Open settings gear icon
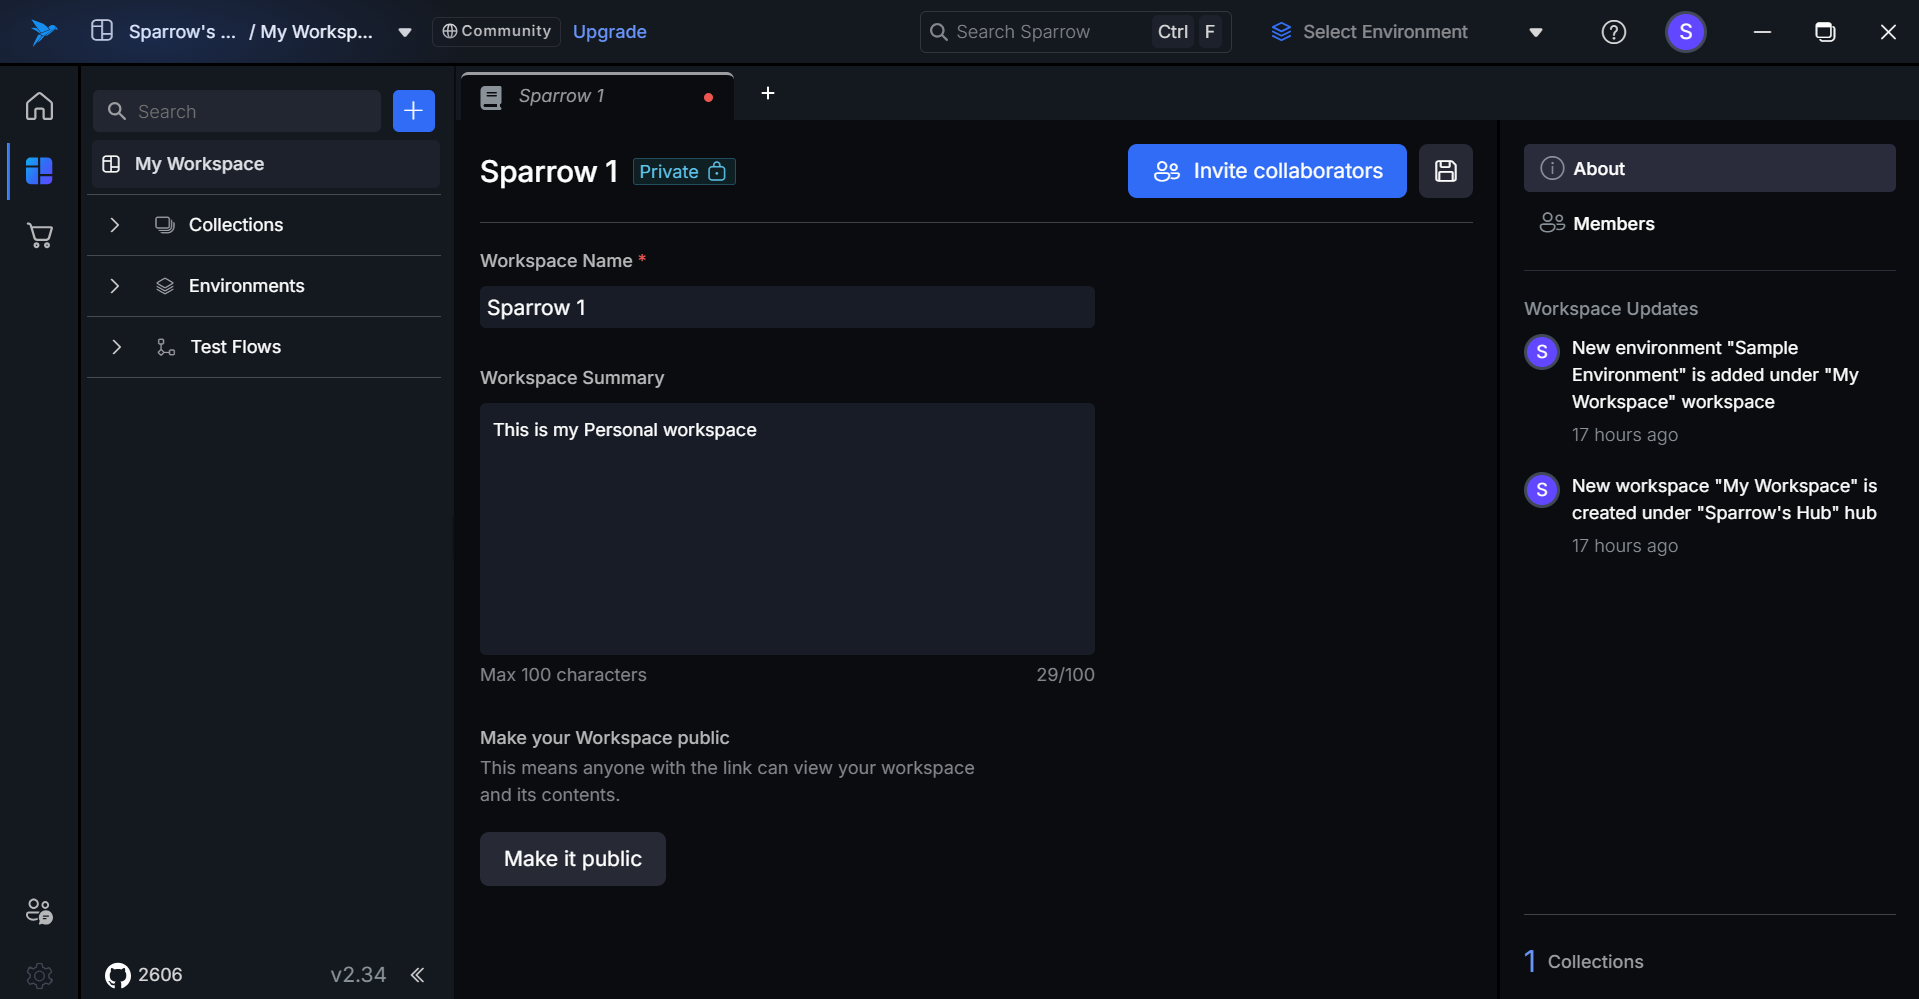1919x999 pixels. click(x=40, y=975)
